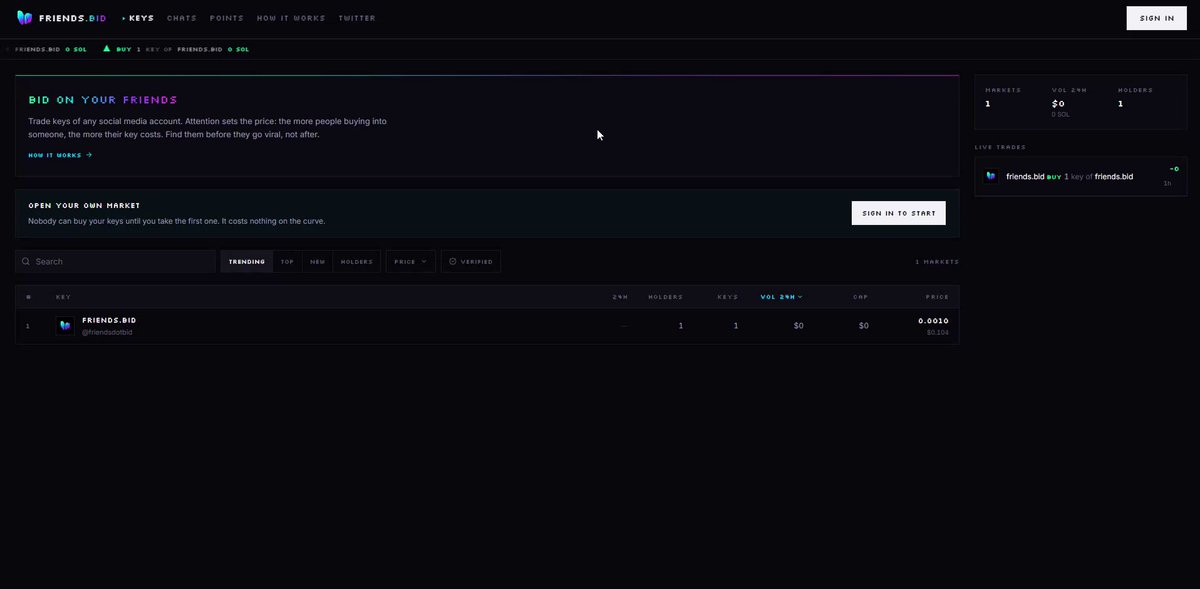Expand the Price dropdown filter
This screenshot has height=589, width=1200.
pyautogui.click(x=411, y=262)
